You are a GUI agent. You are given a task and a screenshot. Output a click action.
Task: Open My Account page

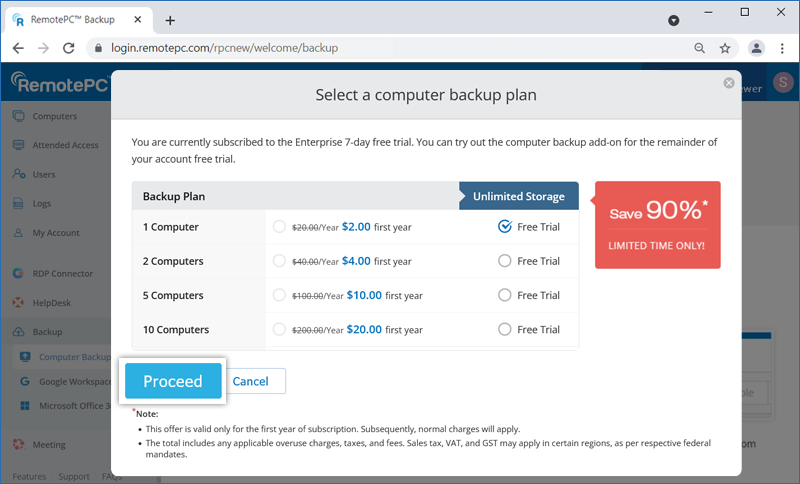point(56,233)
